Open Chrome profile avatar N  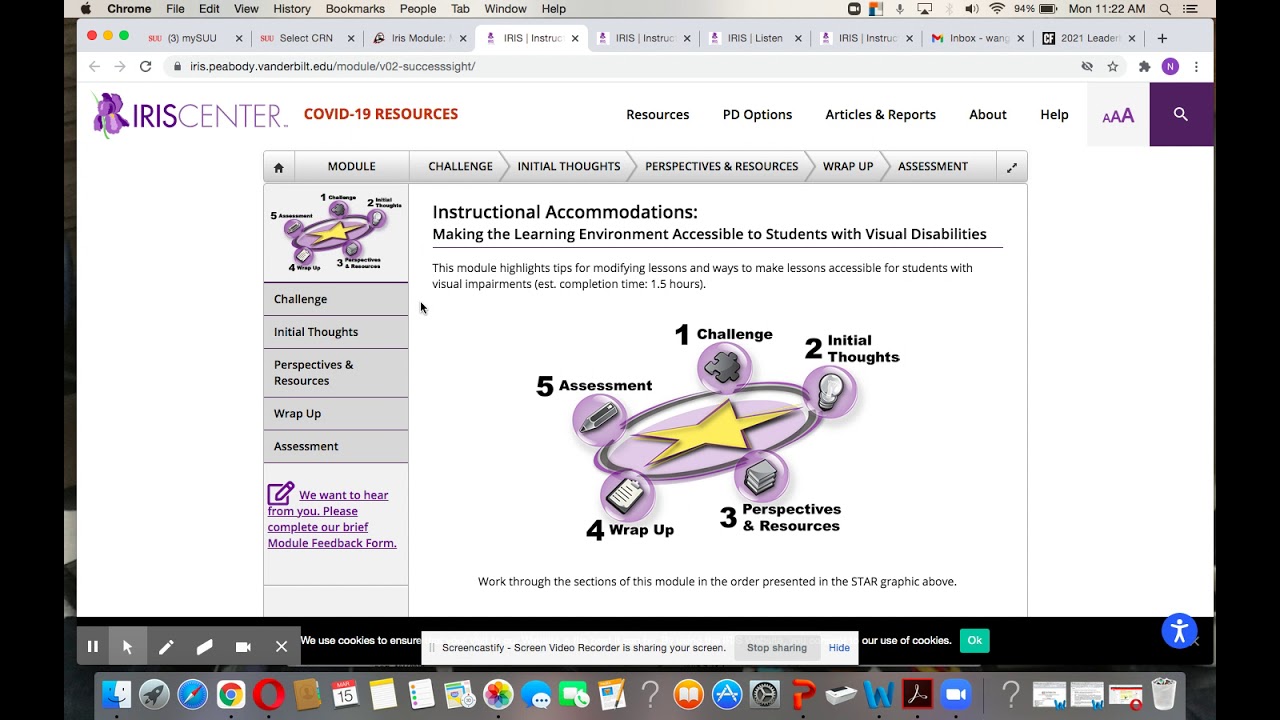[1170, 66]
